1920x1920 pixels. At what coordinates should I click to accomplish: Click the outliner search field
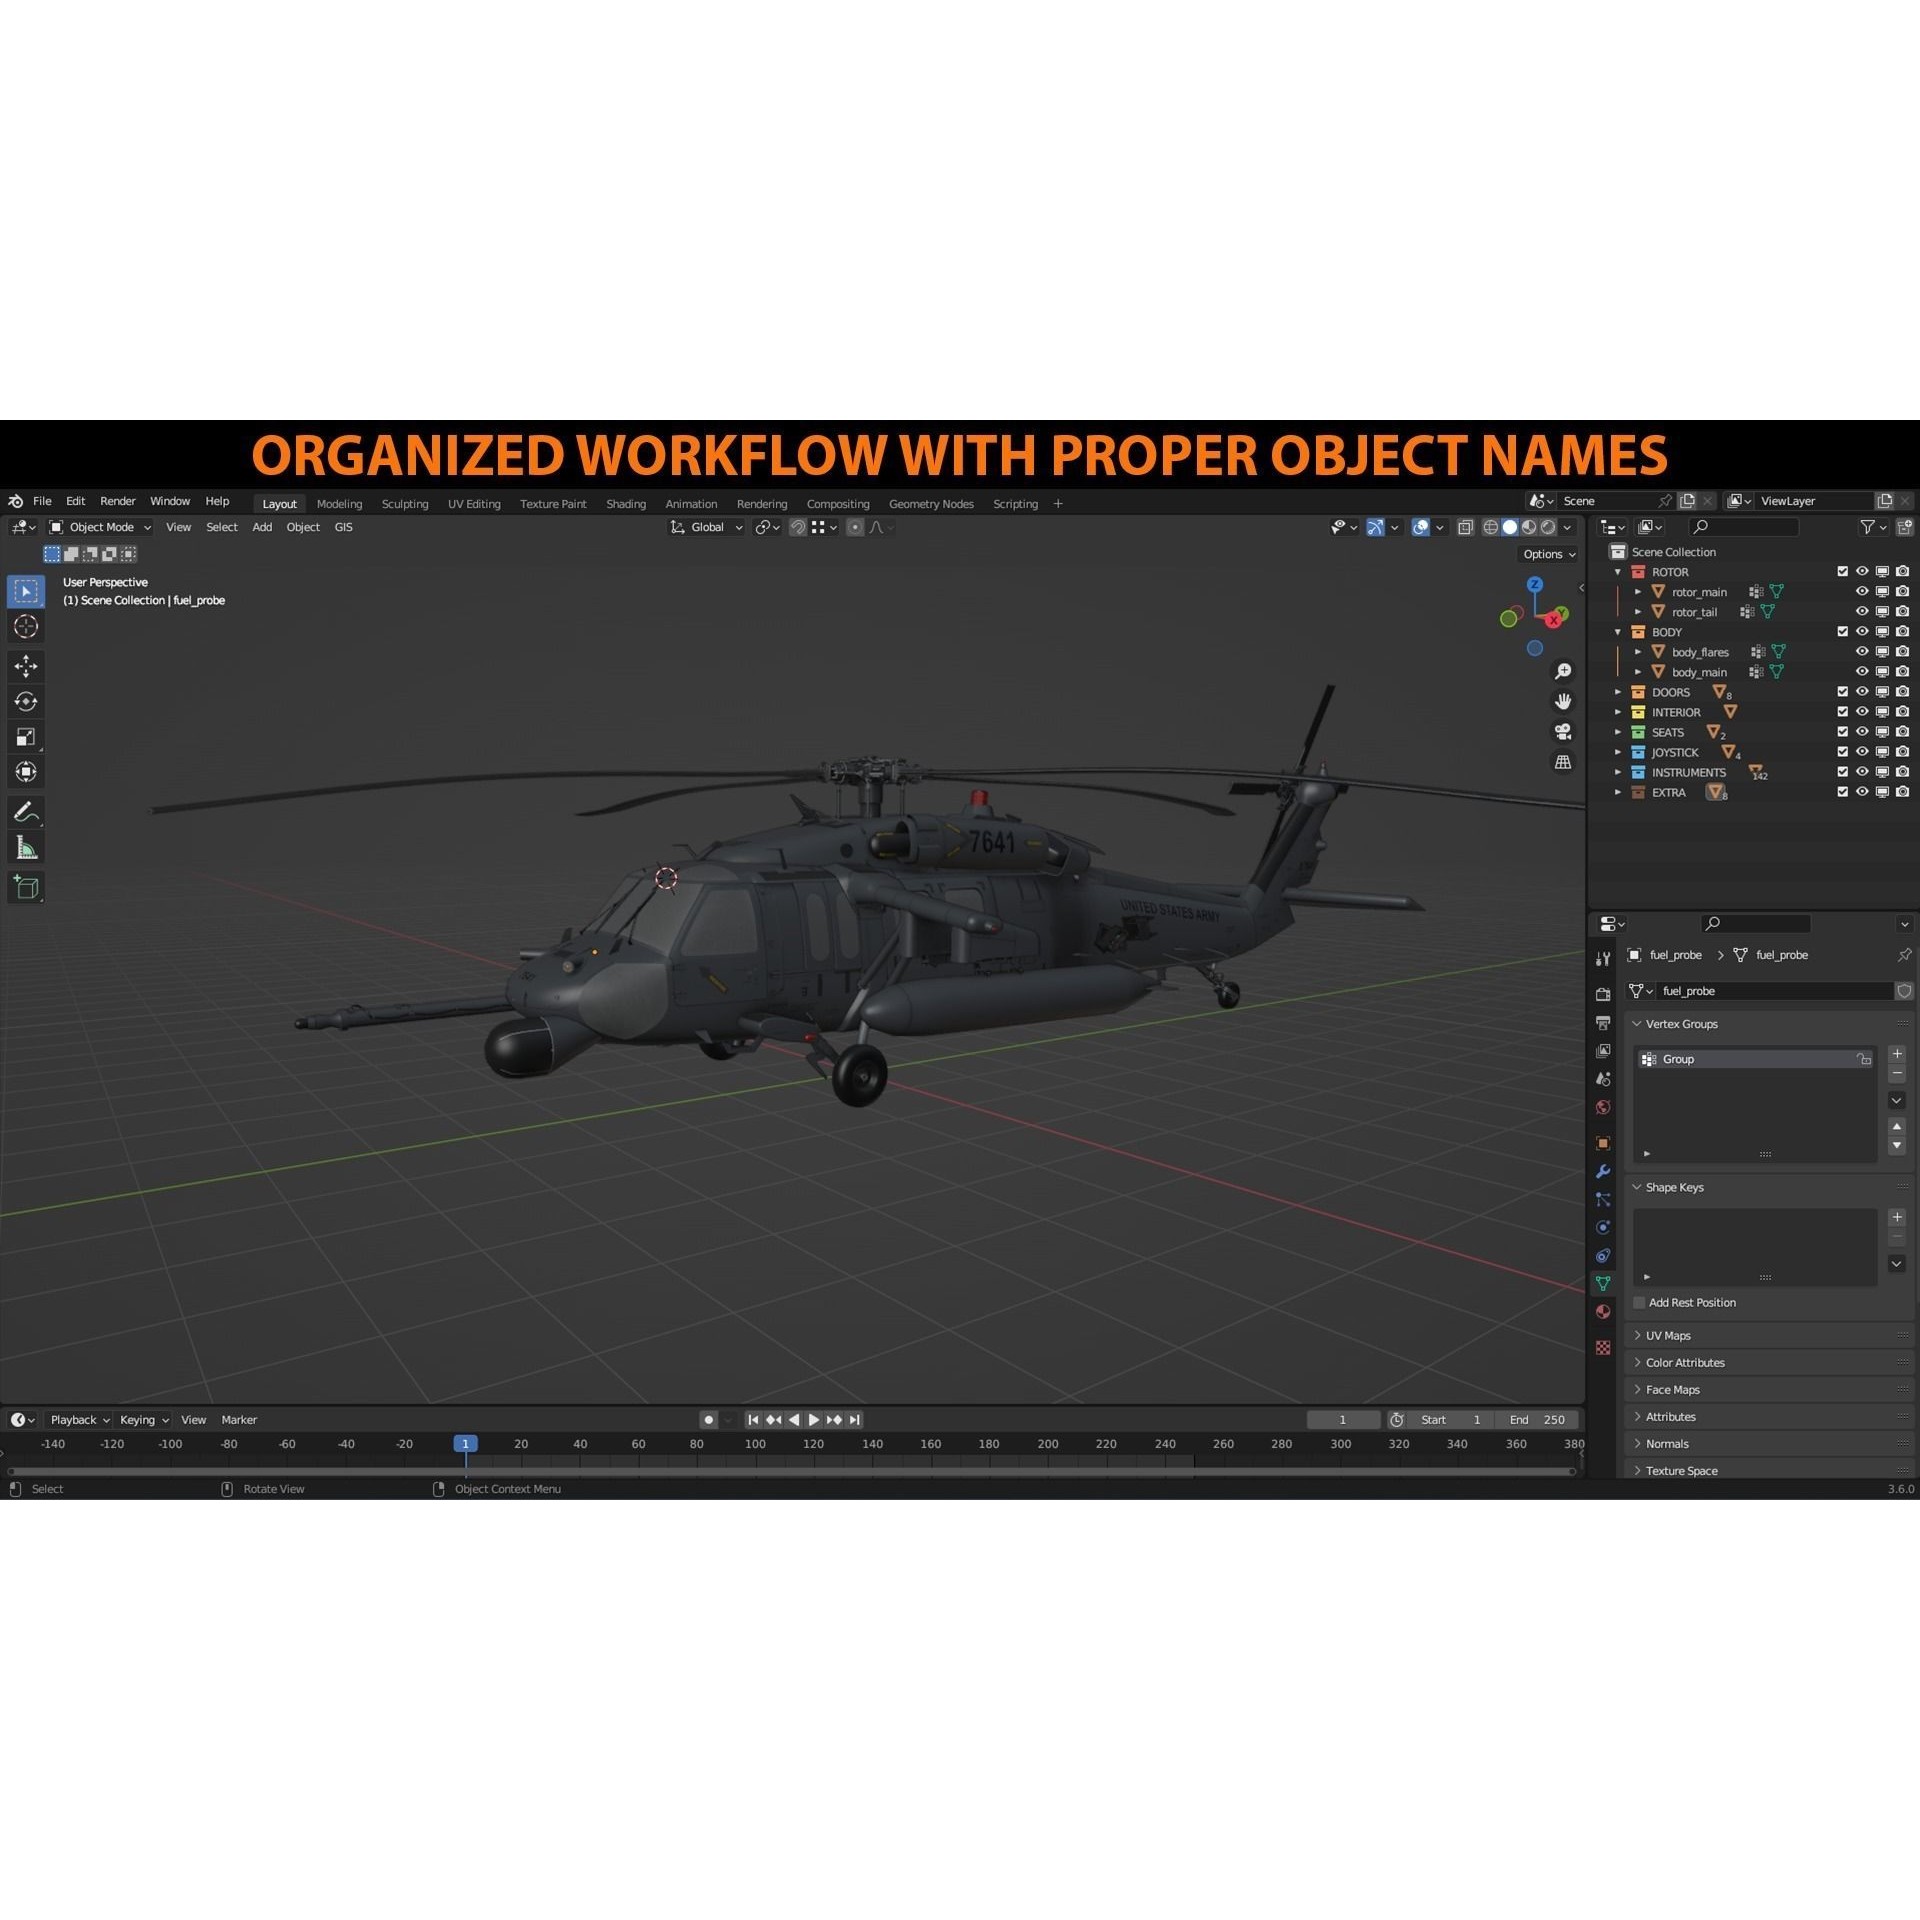coord(1745,527)
